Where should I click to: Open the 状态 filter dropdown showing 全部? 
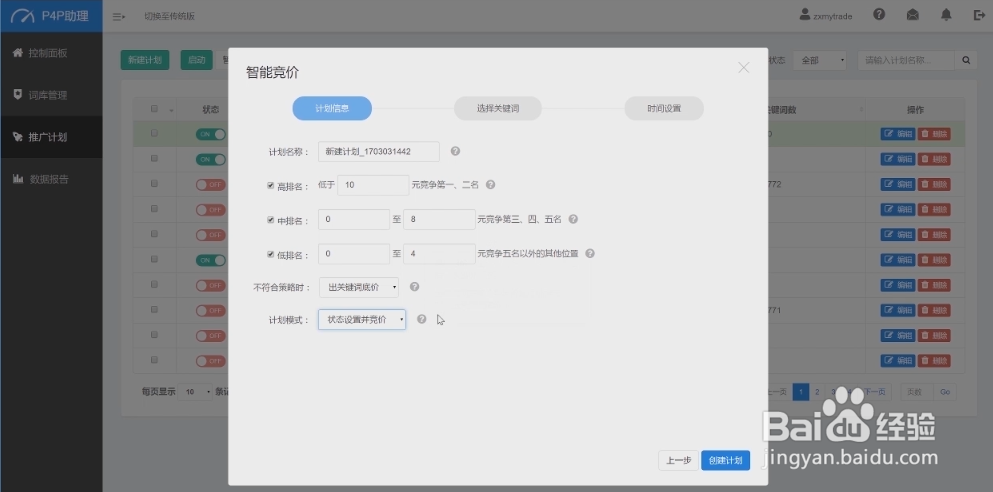pos(820,61)
